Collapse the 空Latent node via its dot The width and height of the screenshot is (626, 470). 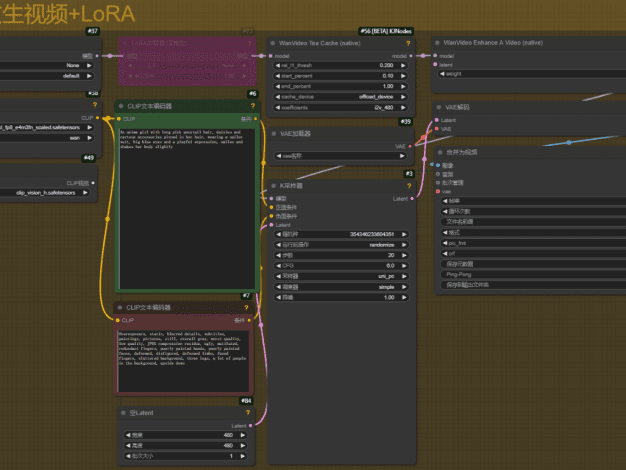[x=123, y=413]
